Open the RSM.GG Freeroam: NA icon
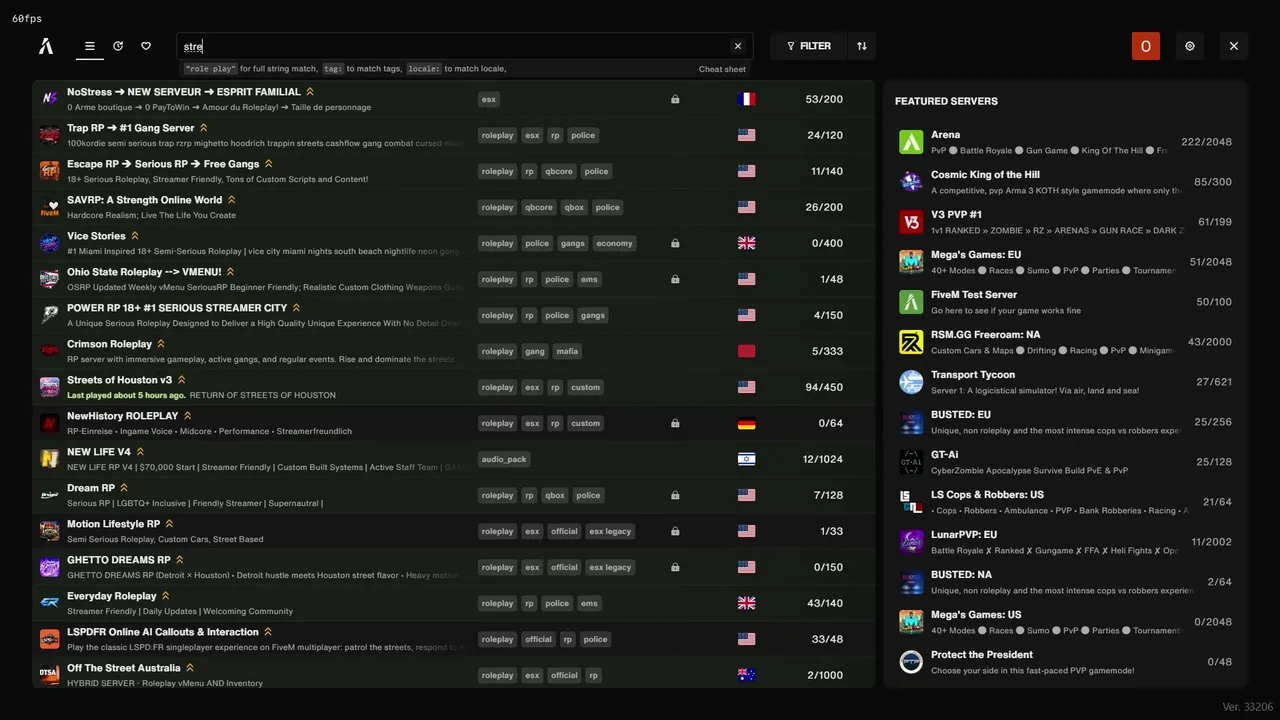The width and height of the screenshot is (1280, 720). [911, 342]
